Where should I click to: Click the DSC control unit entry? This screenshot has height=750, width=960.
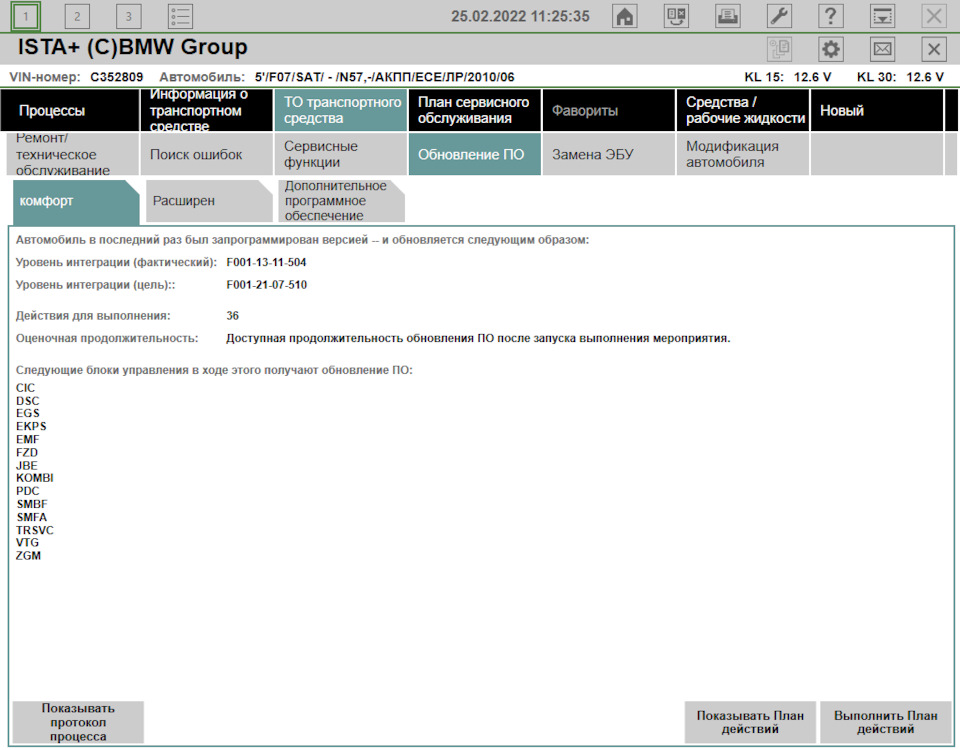coord(28,401)
